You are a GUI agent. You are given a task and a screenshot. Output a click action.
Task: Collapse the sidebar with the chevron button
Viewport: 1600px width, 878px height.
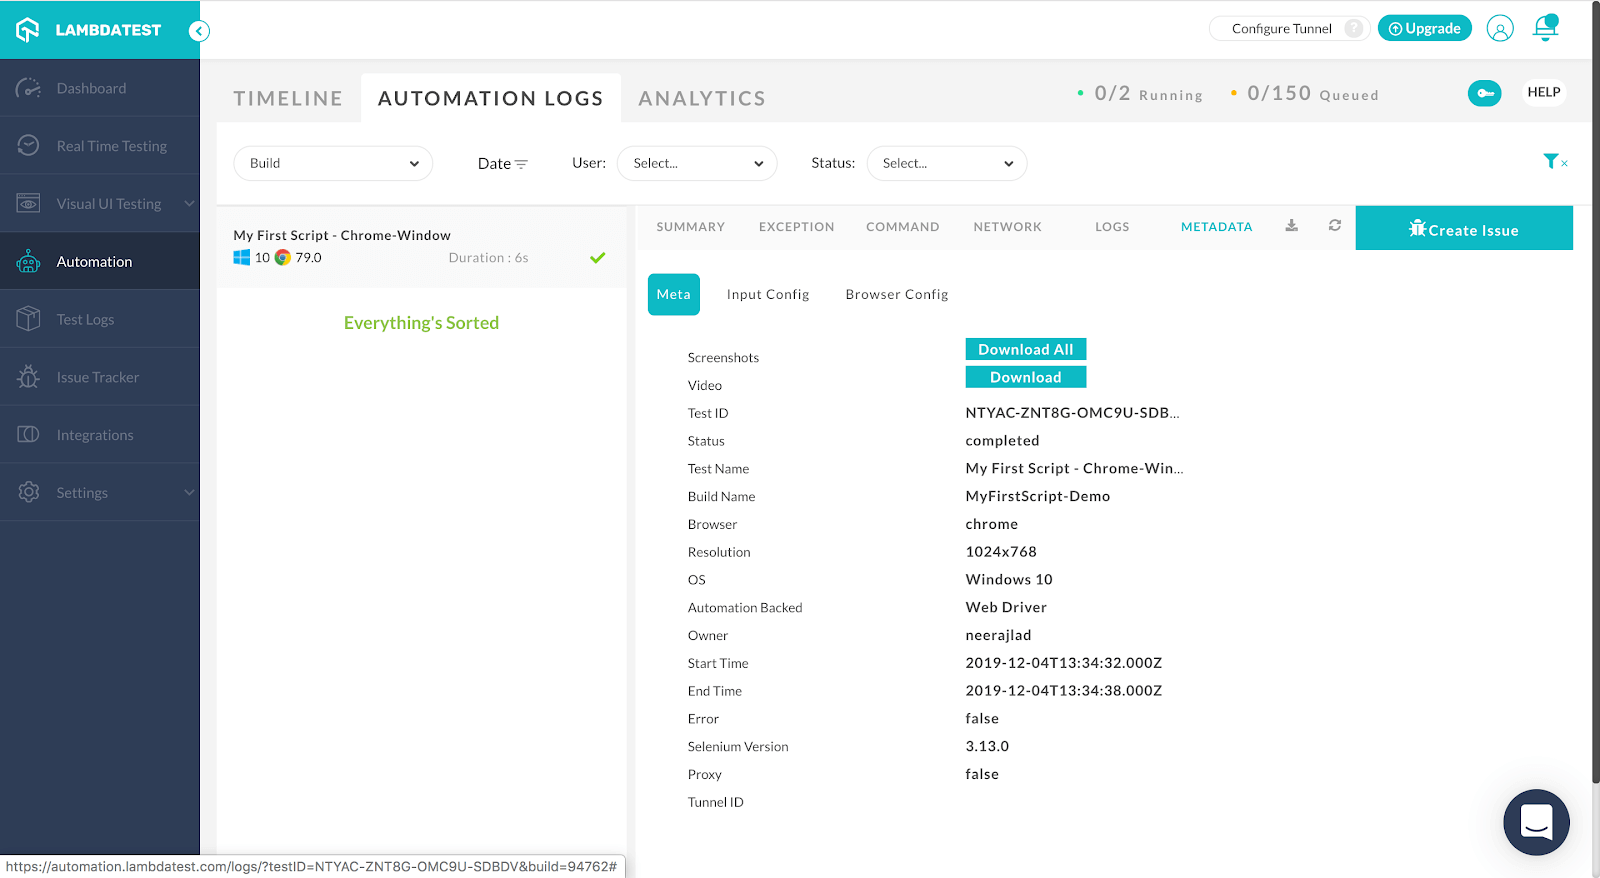199,31
